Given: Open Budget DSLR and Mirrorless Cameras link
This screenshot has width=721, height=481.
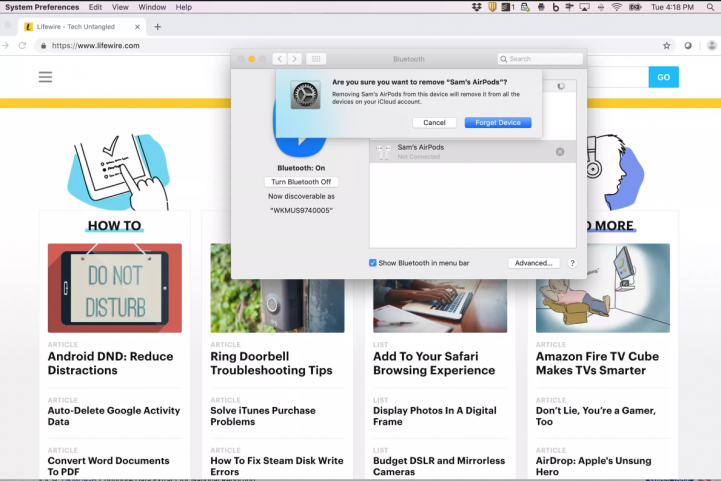Looking at the screenshot, I should click(439, 466).
